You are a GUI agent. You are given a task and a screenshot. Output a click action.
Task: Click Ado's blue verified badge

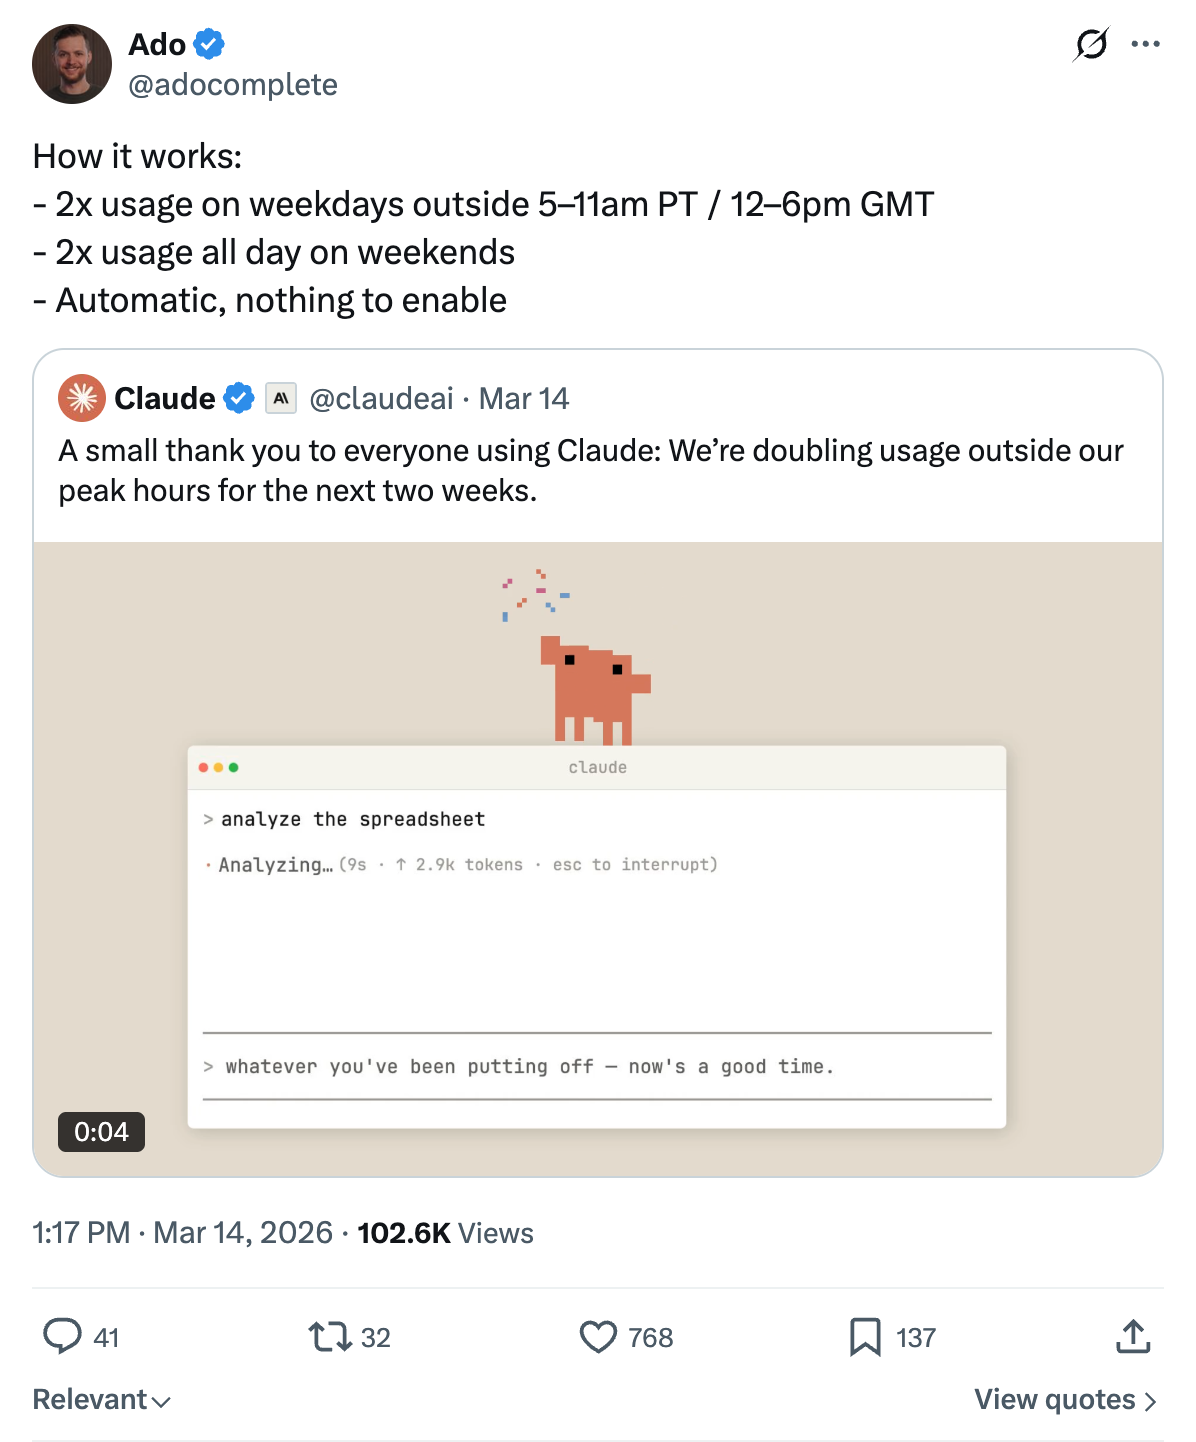point(209,44)
